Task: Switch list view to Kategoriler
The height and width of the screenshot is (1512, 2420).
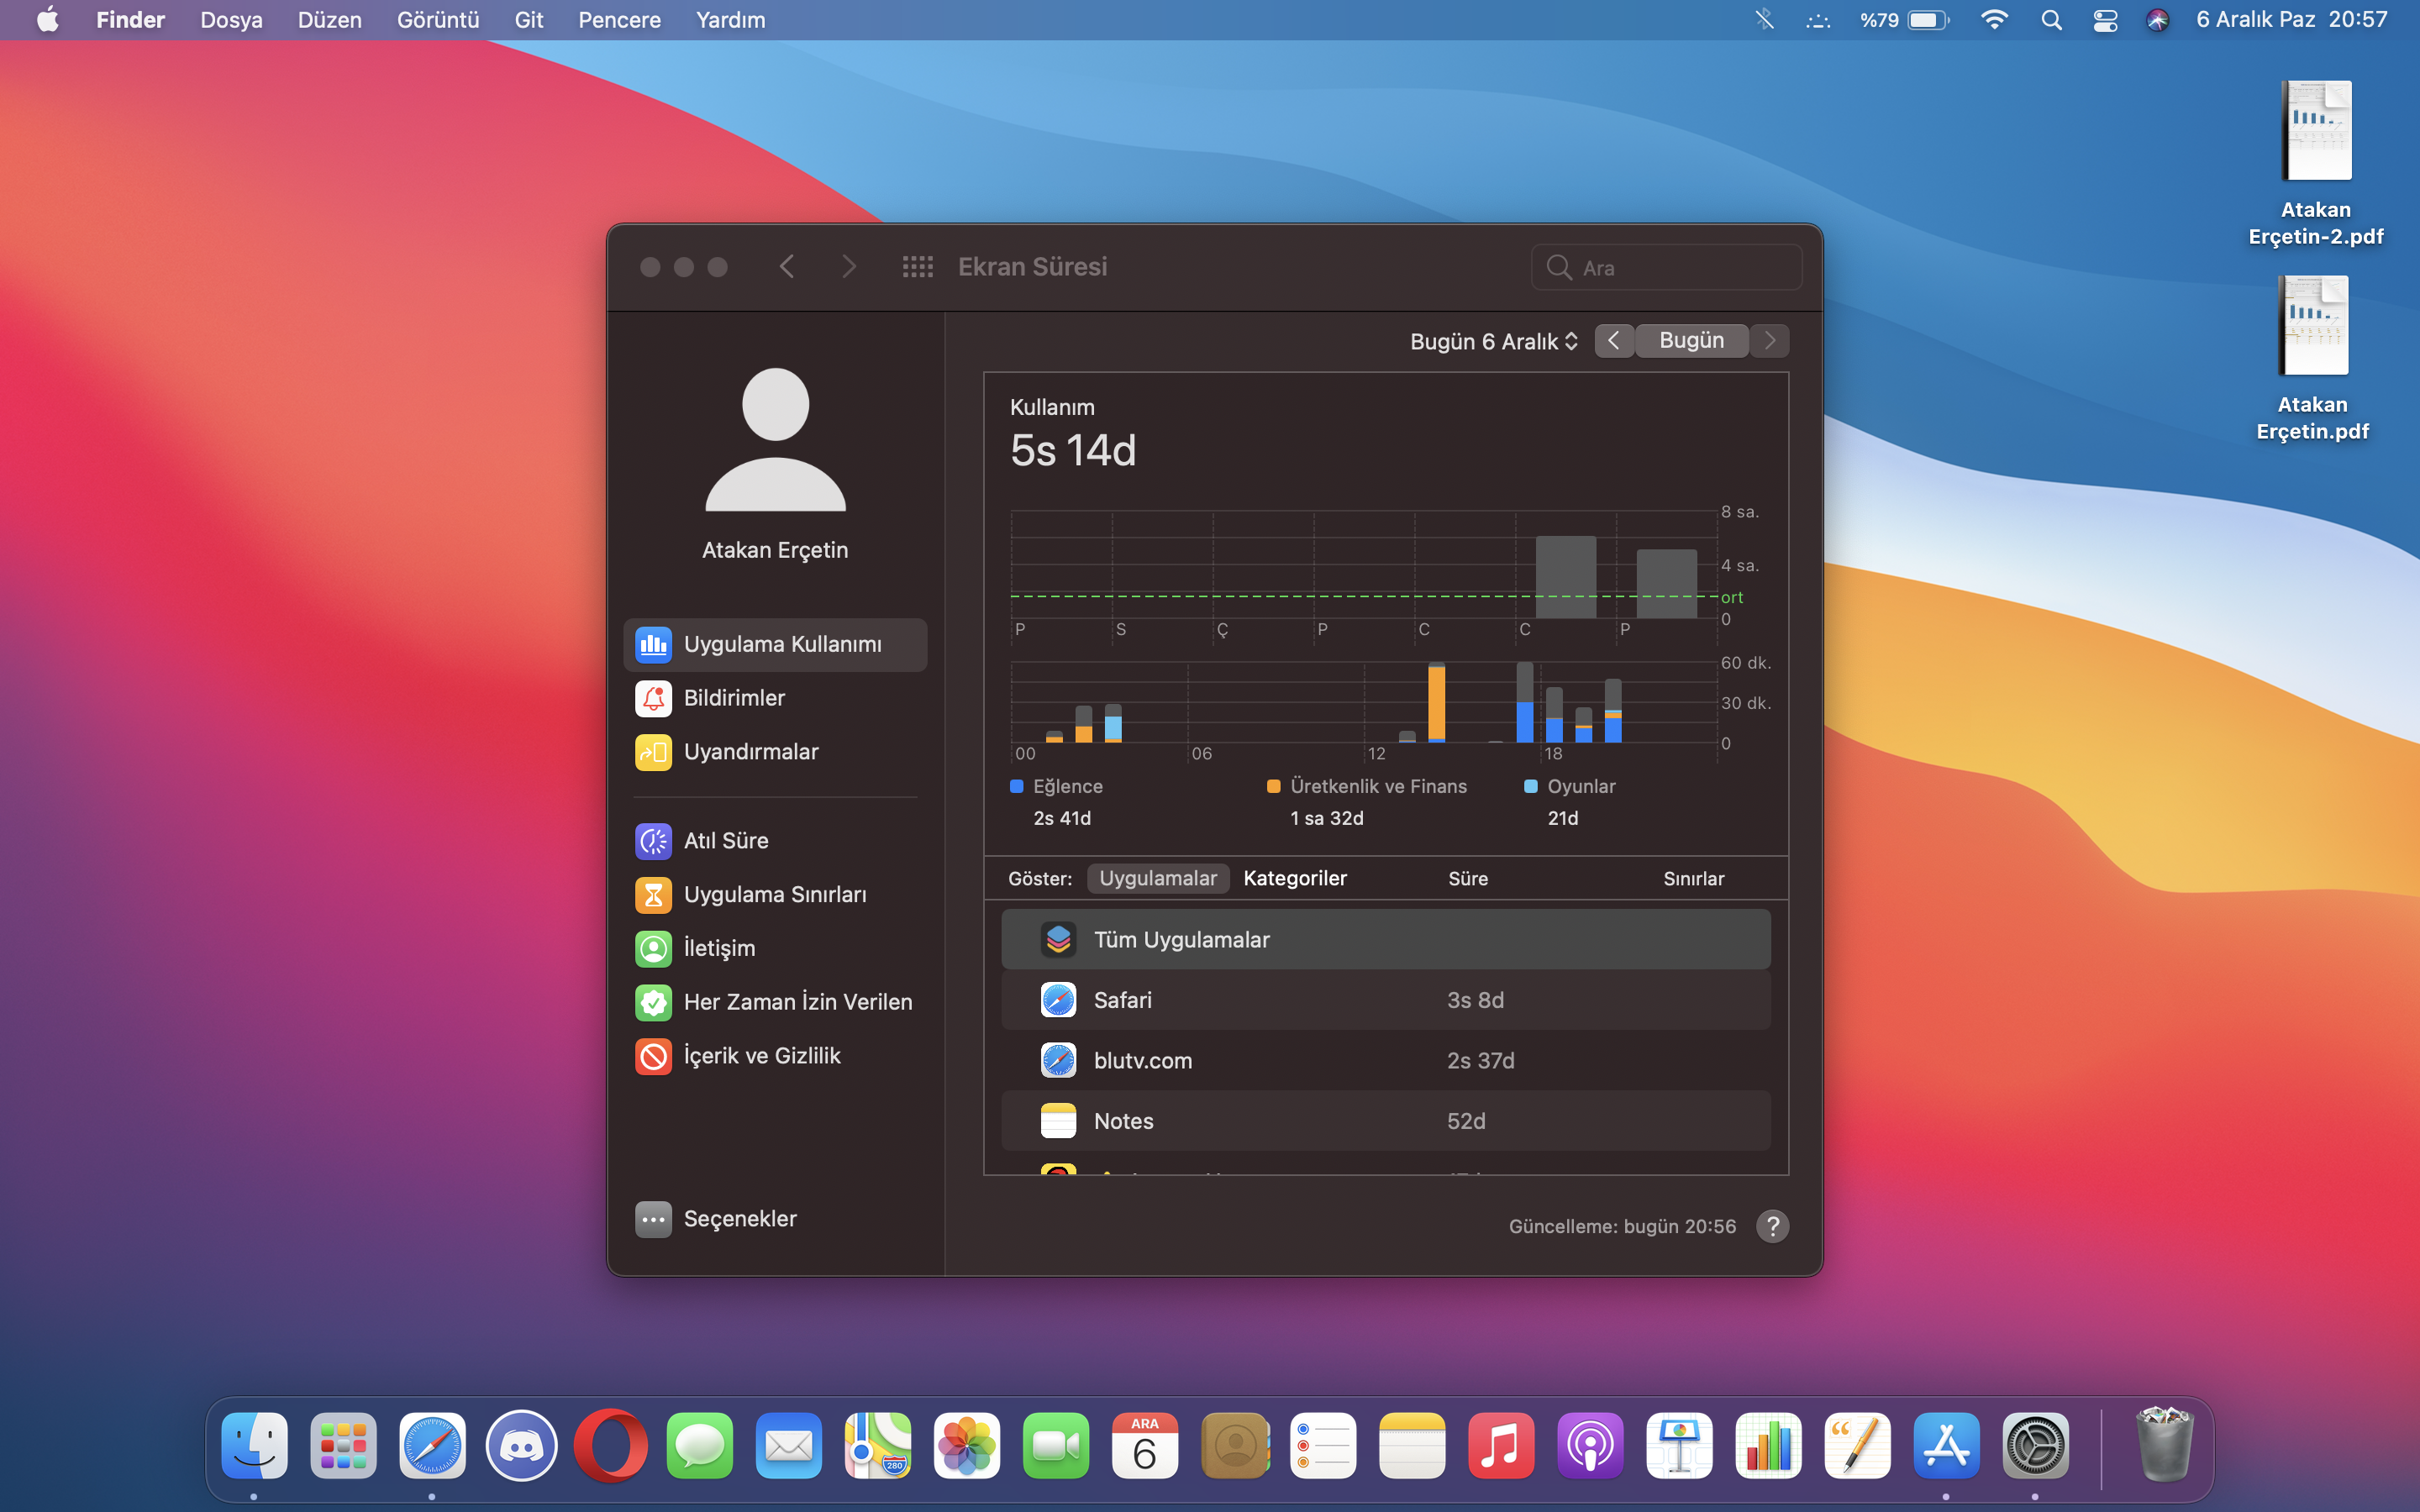Action: click(x=1295, y=878)
